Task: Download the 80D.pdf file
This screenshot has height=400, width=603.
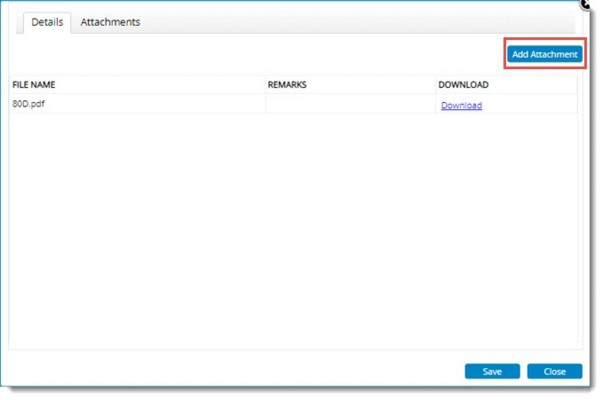Action: tap(461, 105)
